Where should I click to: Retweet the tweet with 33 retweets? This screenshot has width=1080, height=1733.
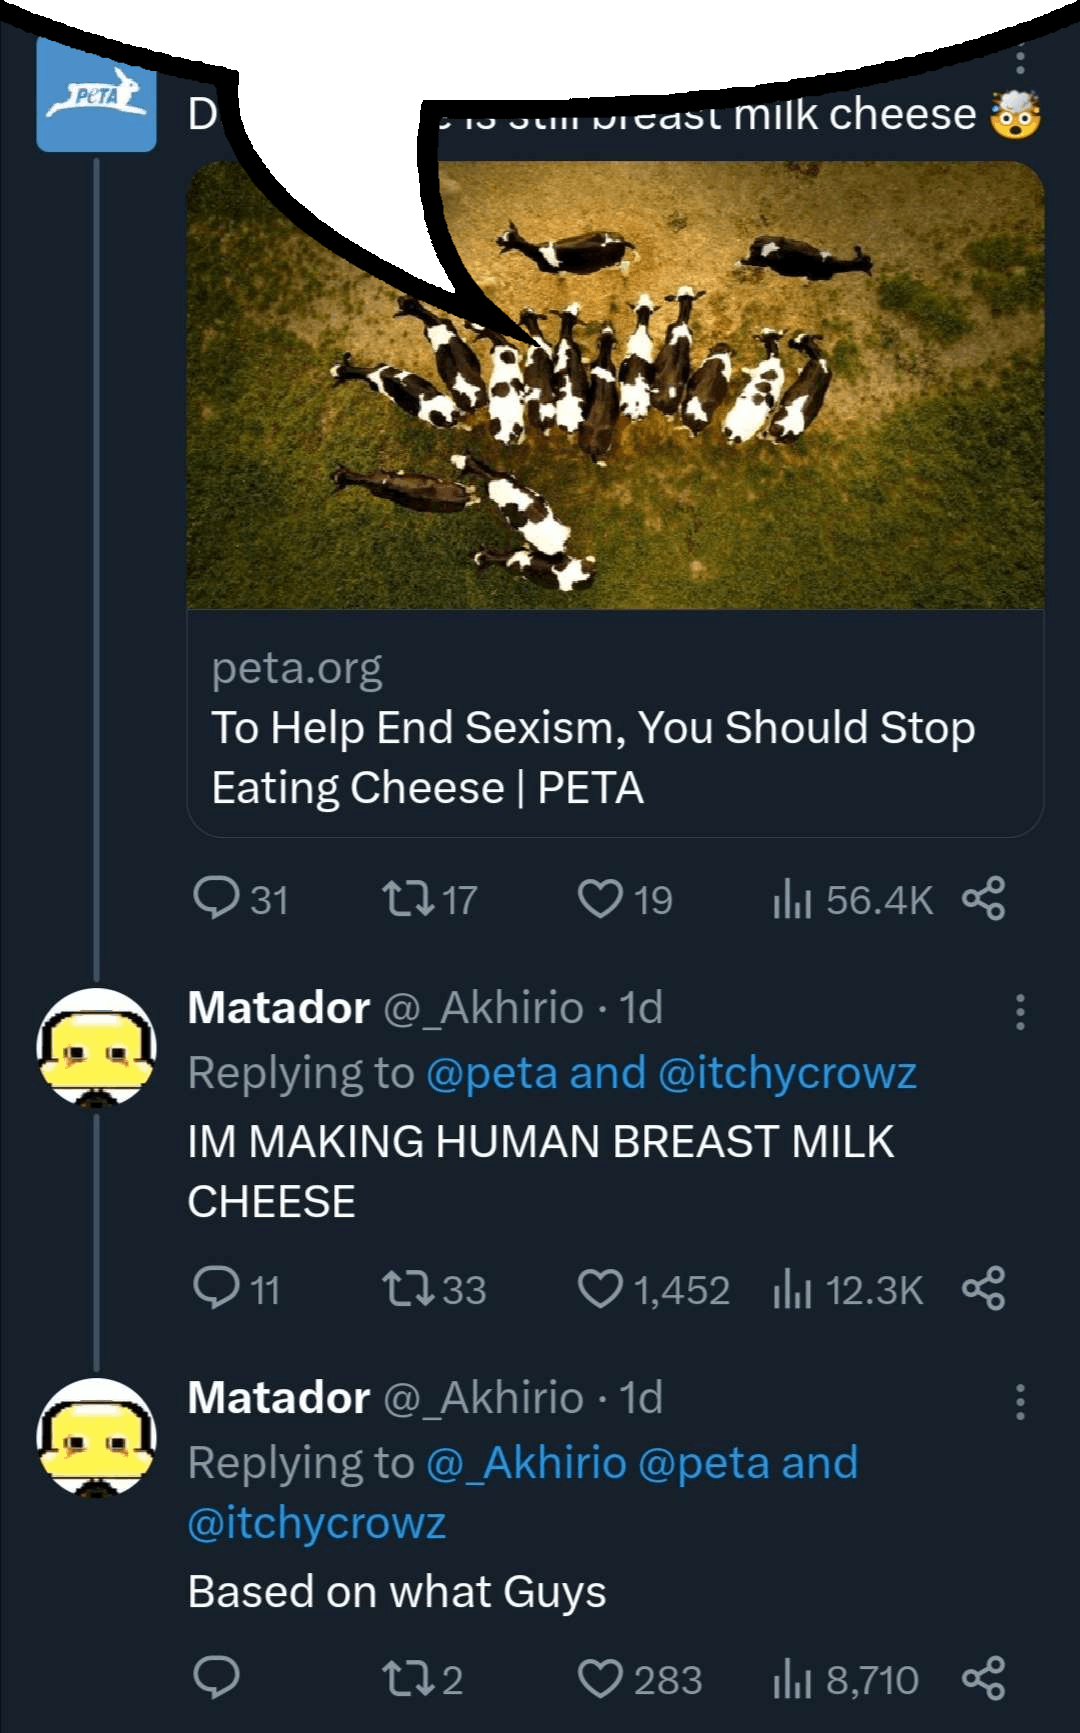[408, 1288]
